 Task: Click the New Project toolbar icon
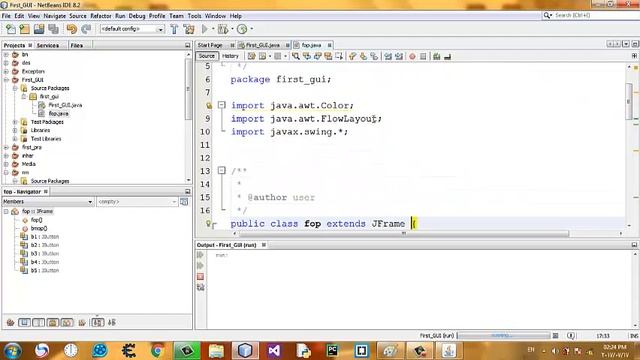pos(24,29)
